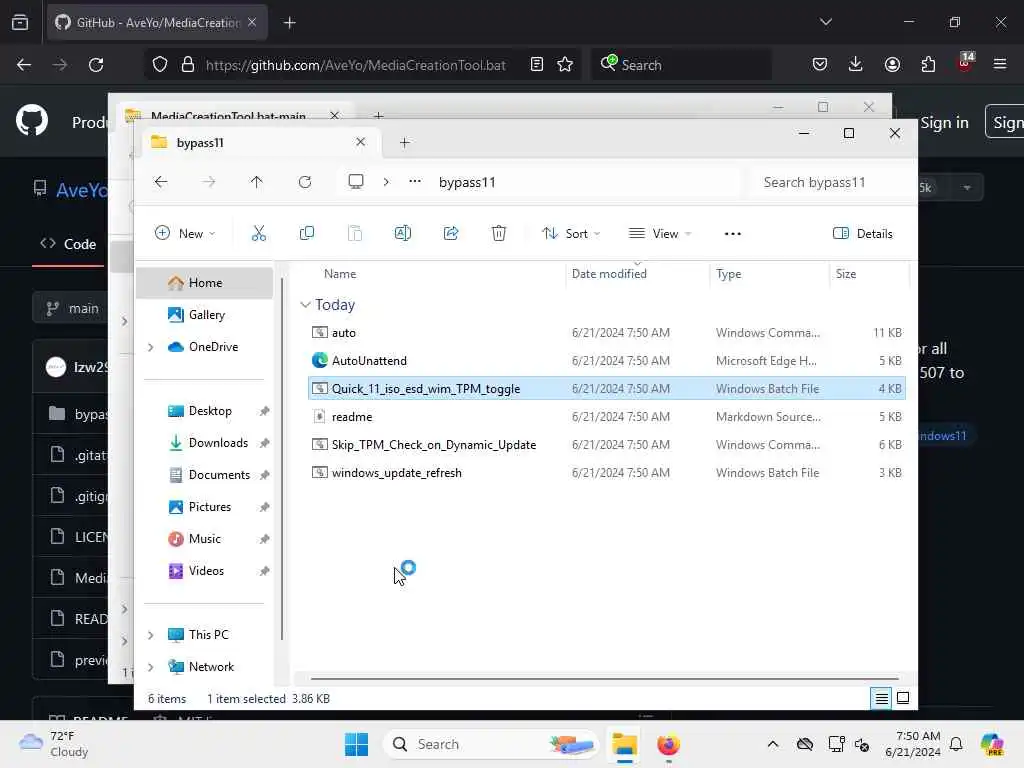Switch to large thumbnails view in status bar
This screenshot has height=768, width=1024.
[903, 698]
